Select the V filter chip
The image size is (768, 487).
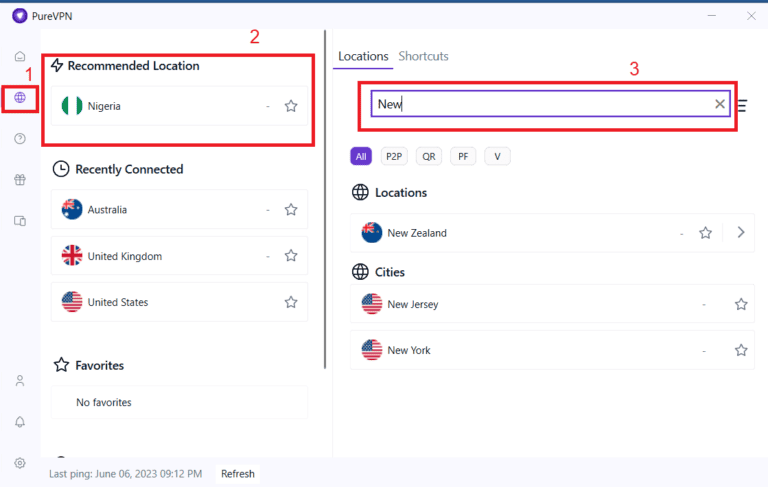pos(497,156)
